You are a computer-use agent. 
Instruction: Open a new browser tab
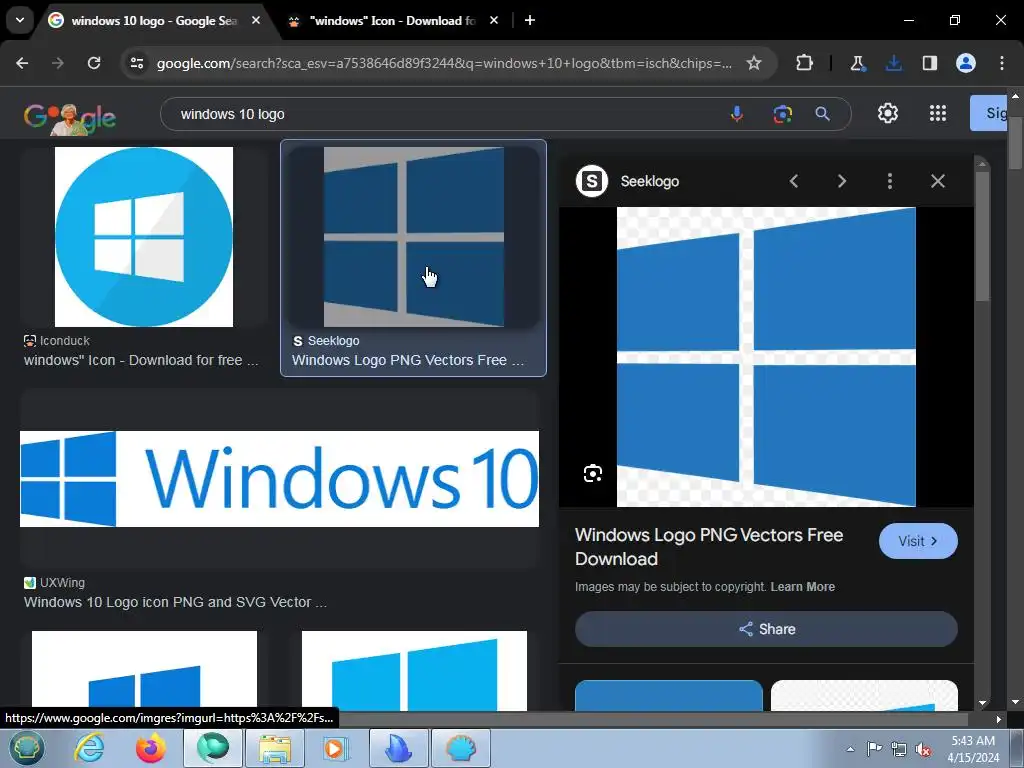(530, 20)
